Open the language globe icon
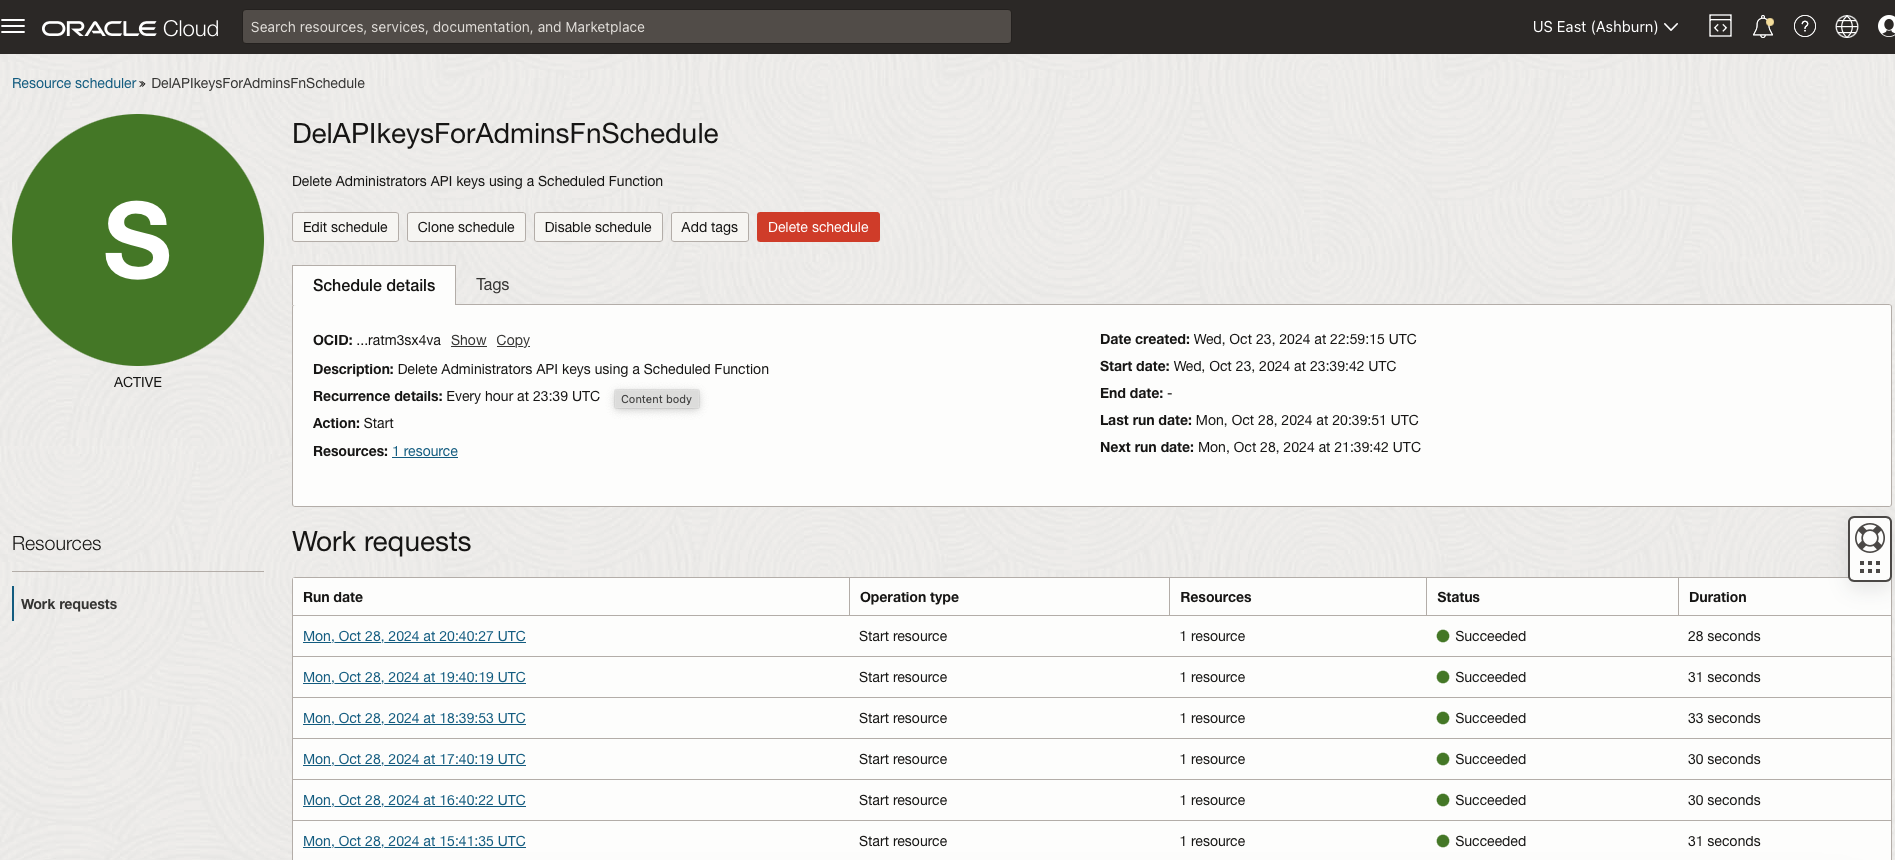The width and height of the screenshot is (1895, 860). click(x=1847, y=27)
